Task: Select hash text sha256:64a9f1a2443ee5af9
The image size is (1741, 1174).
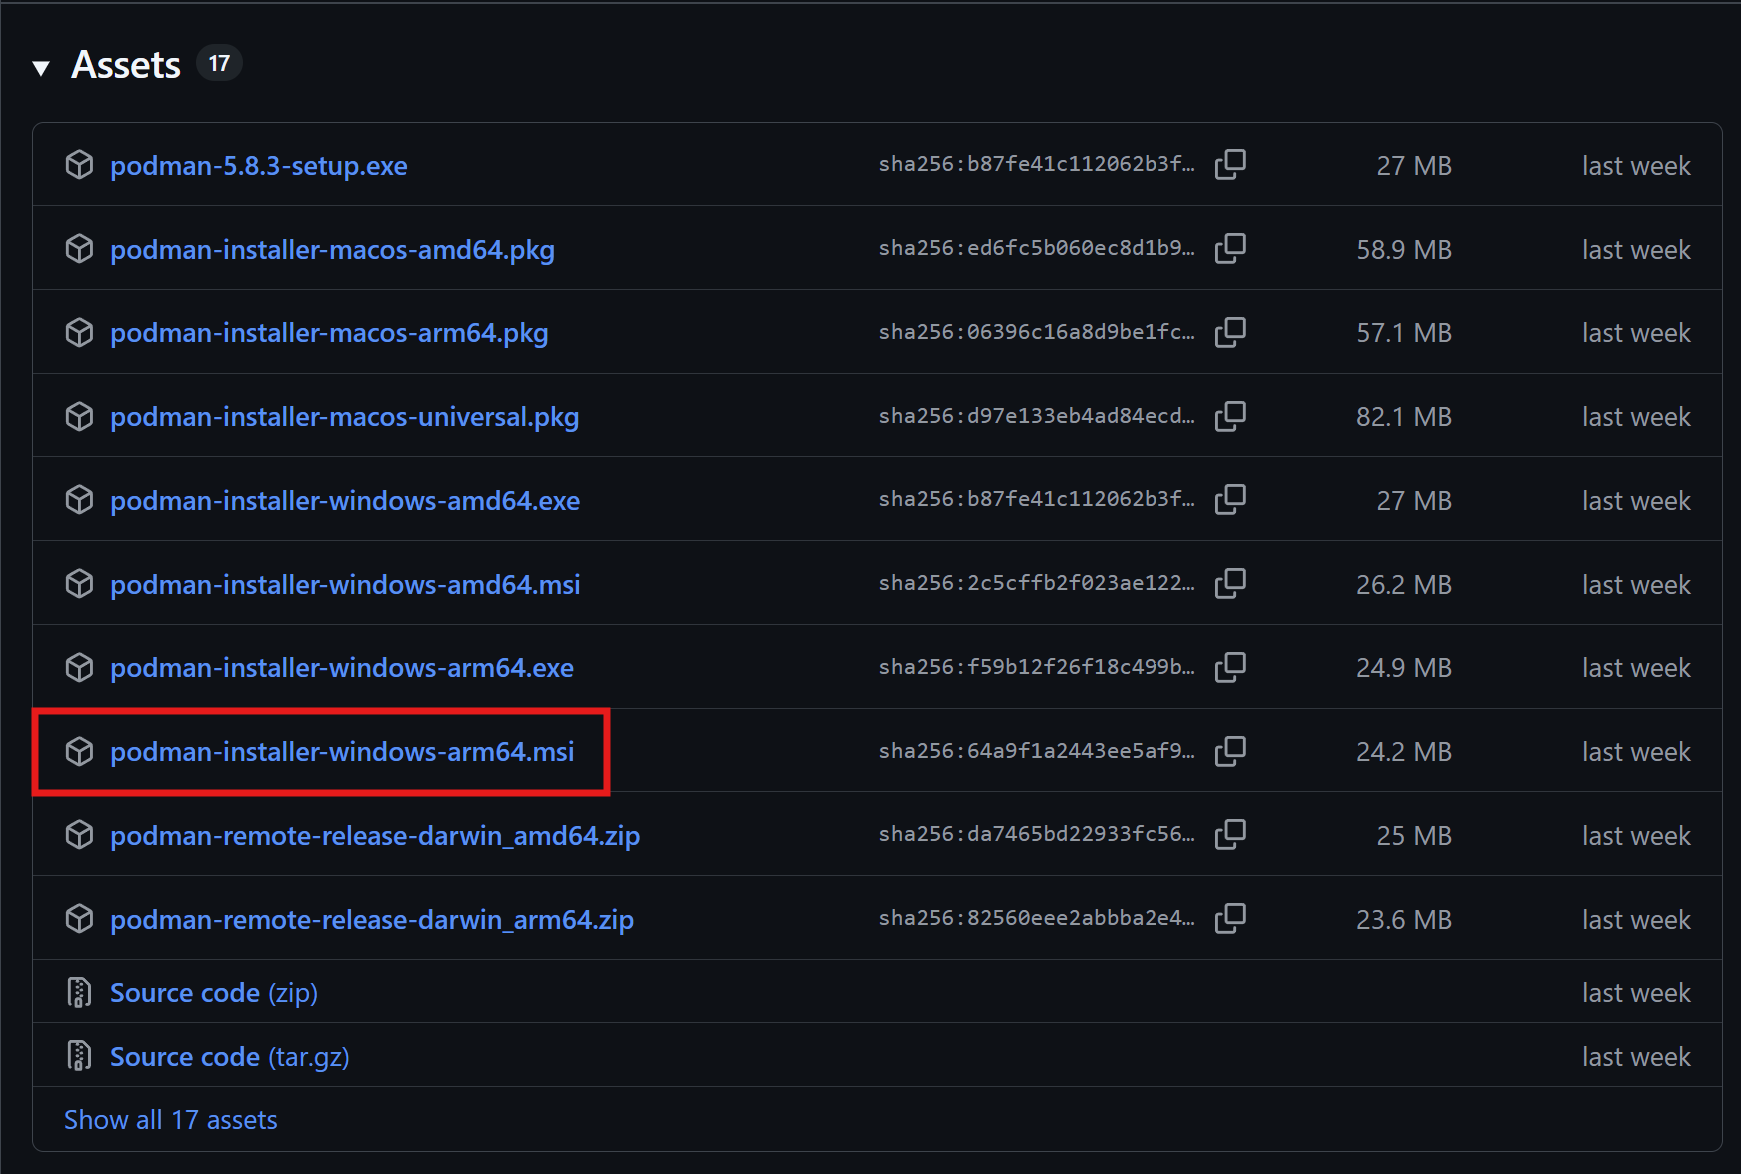Action: (x=1037, y=751)
